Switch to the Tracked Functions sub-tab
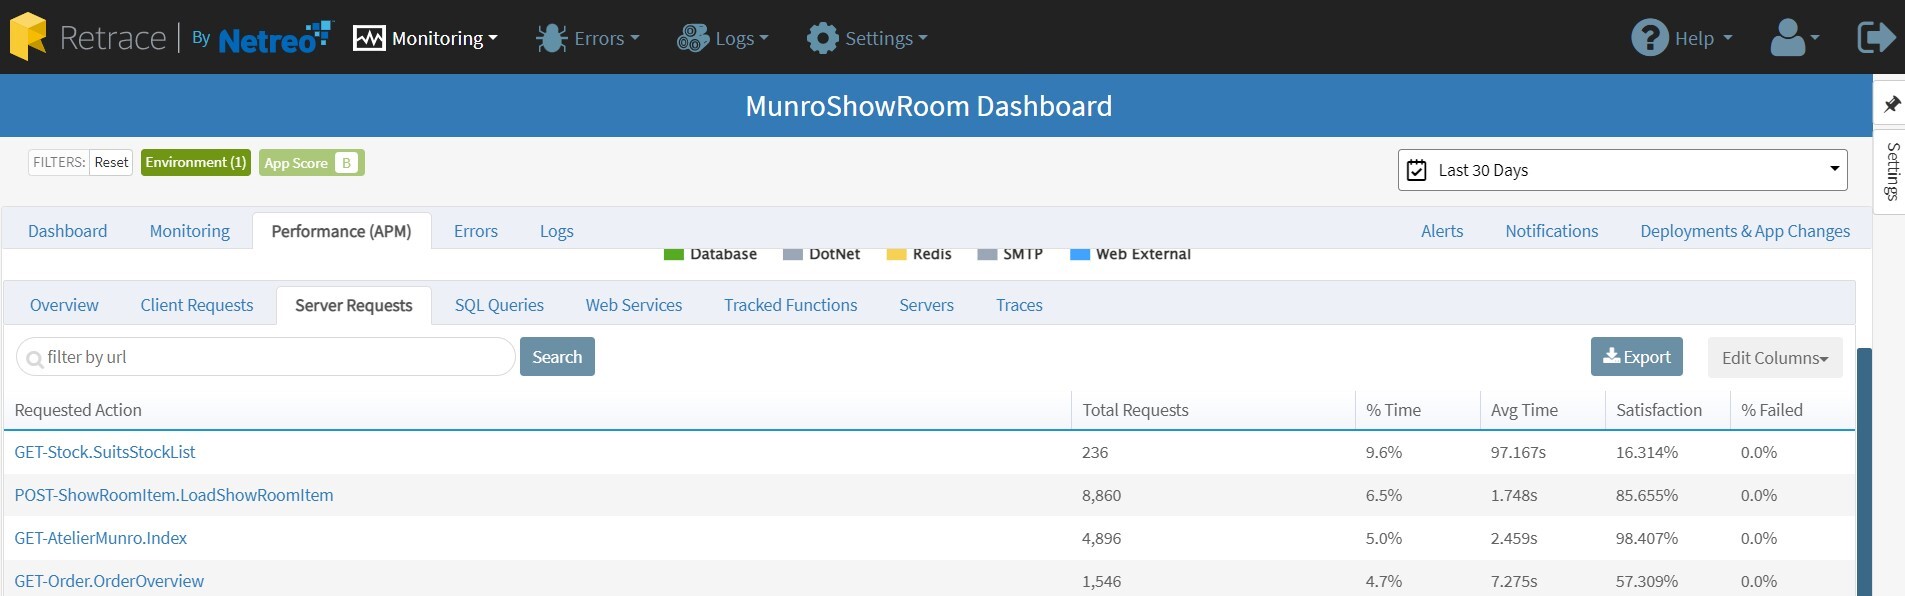This screenshot has height=596, width=1905. [x=791, y=305]
